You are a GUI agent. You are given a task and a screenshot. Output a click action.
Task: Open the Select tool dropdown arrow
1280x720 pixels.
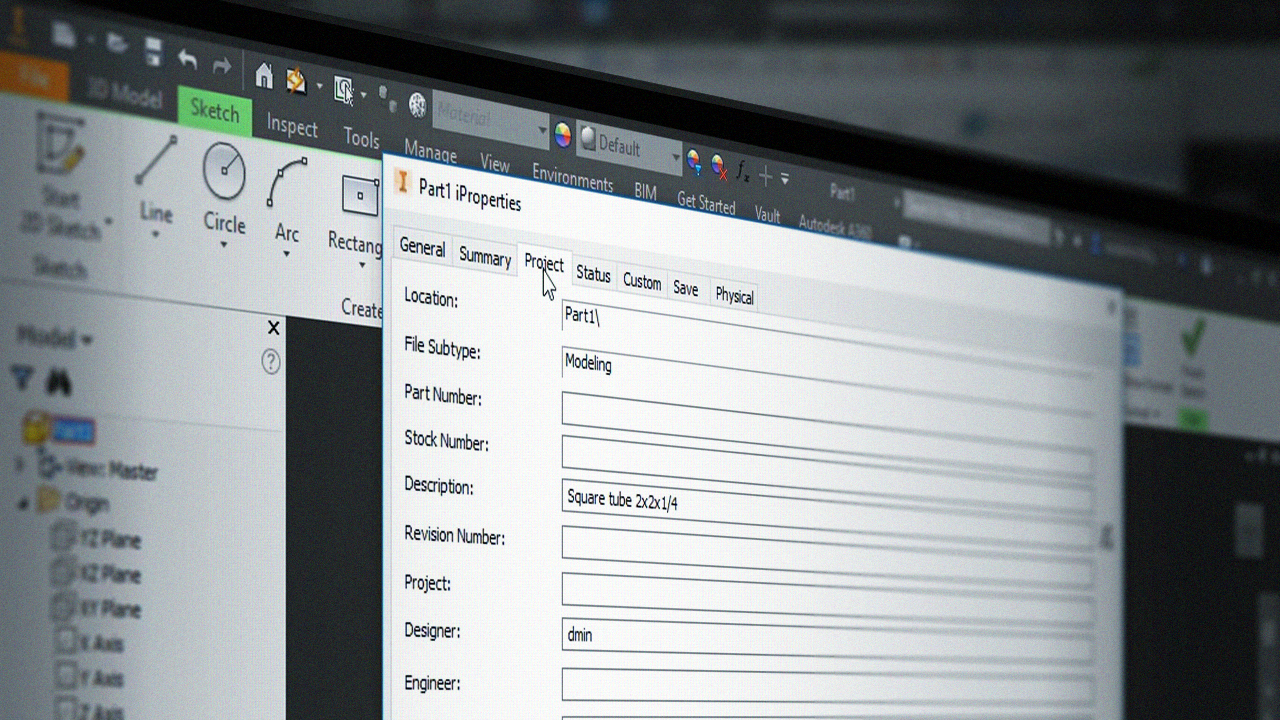coord(364,95)
